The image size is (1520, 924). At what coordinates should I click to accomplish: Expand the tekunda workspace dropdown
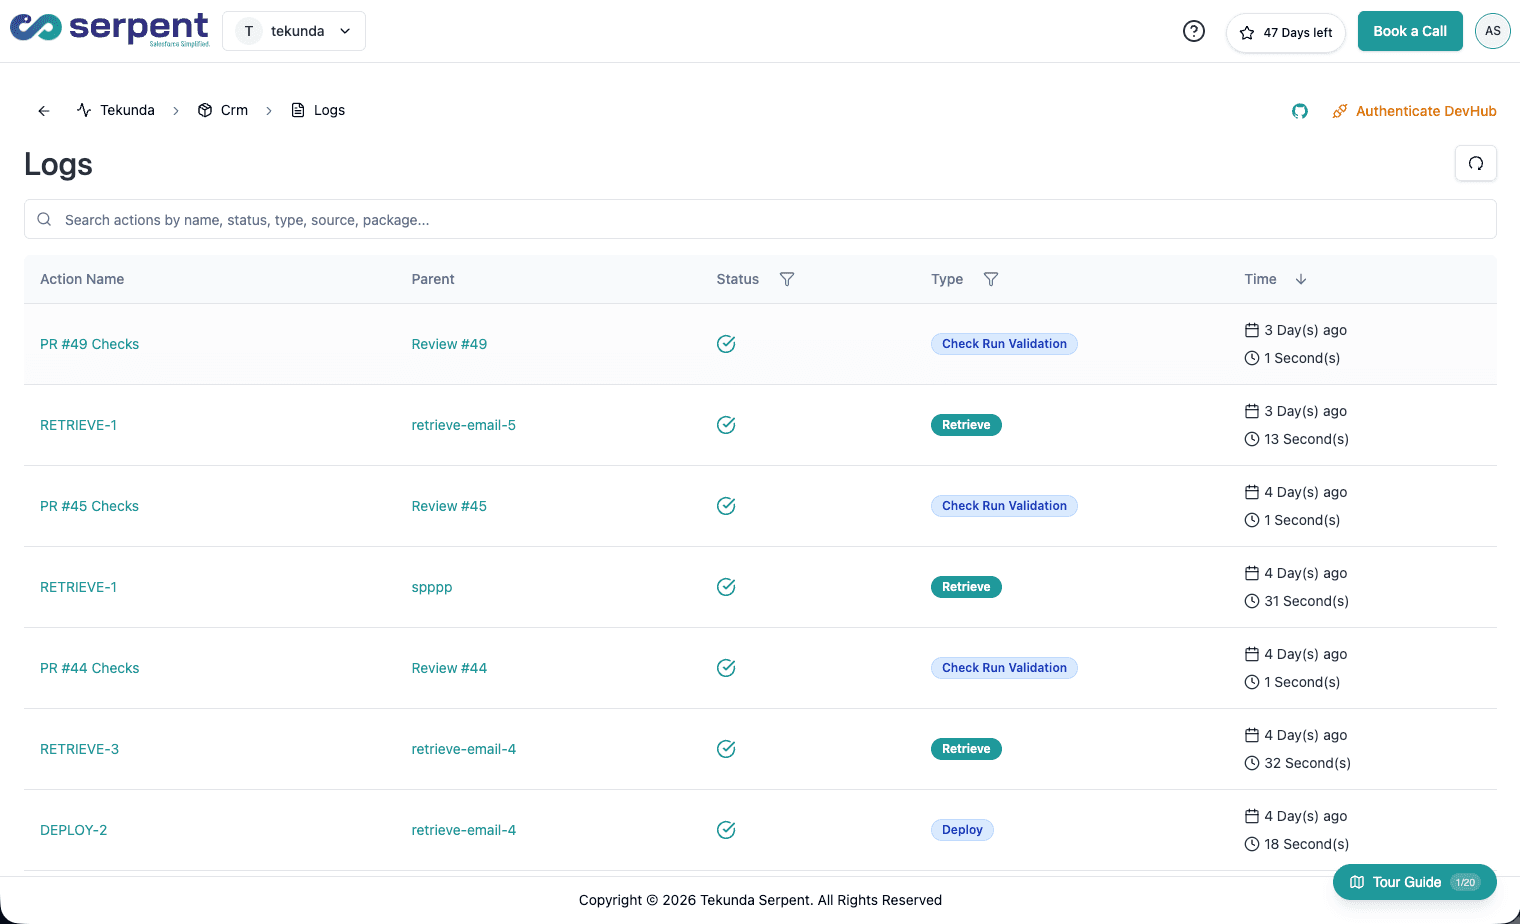(345, 31)
